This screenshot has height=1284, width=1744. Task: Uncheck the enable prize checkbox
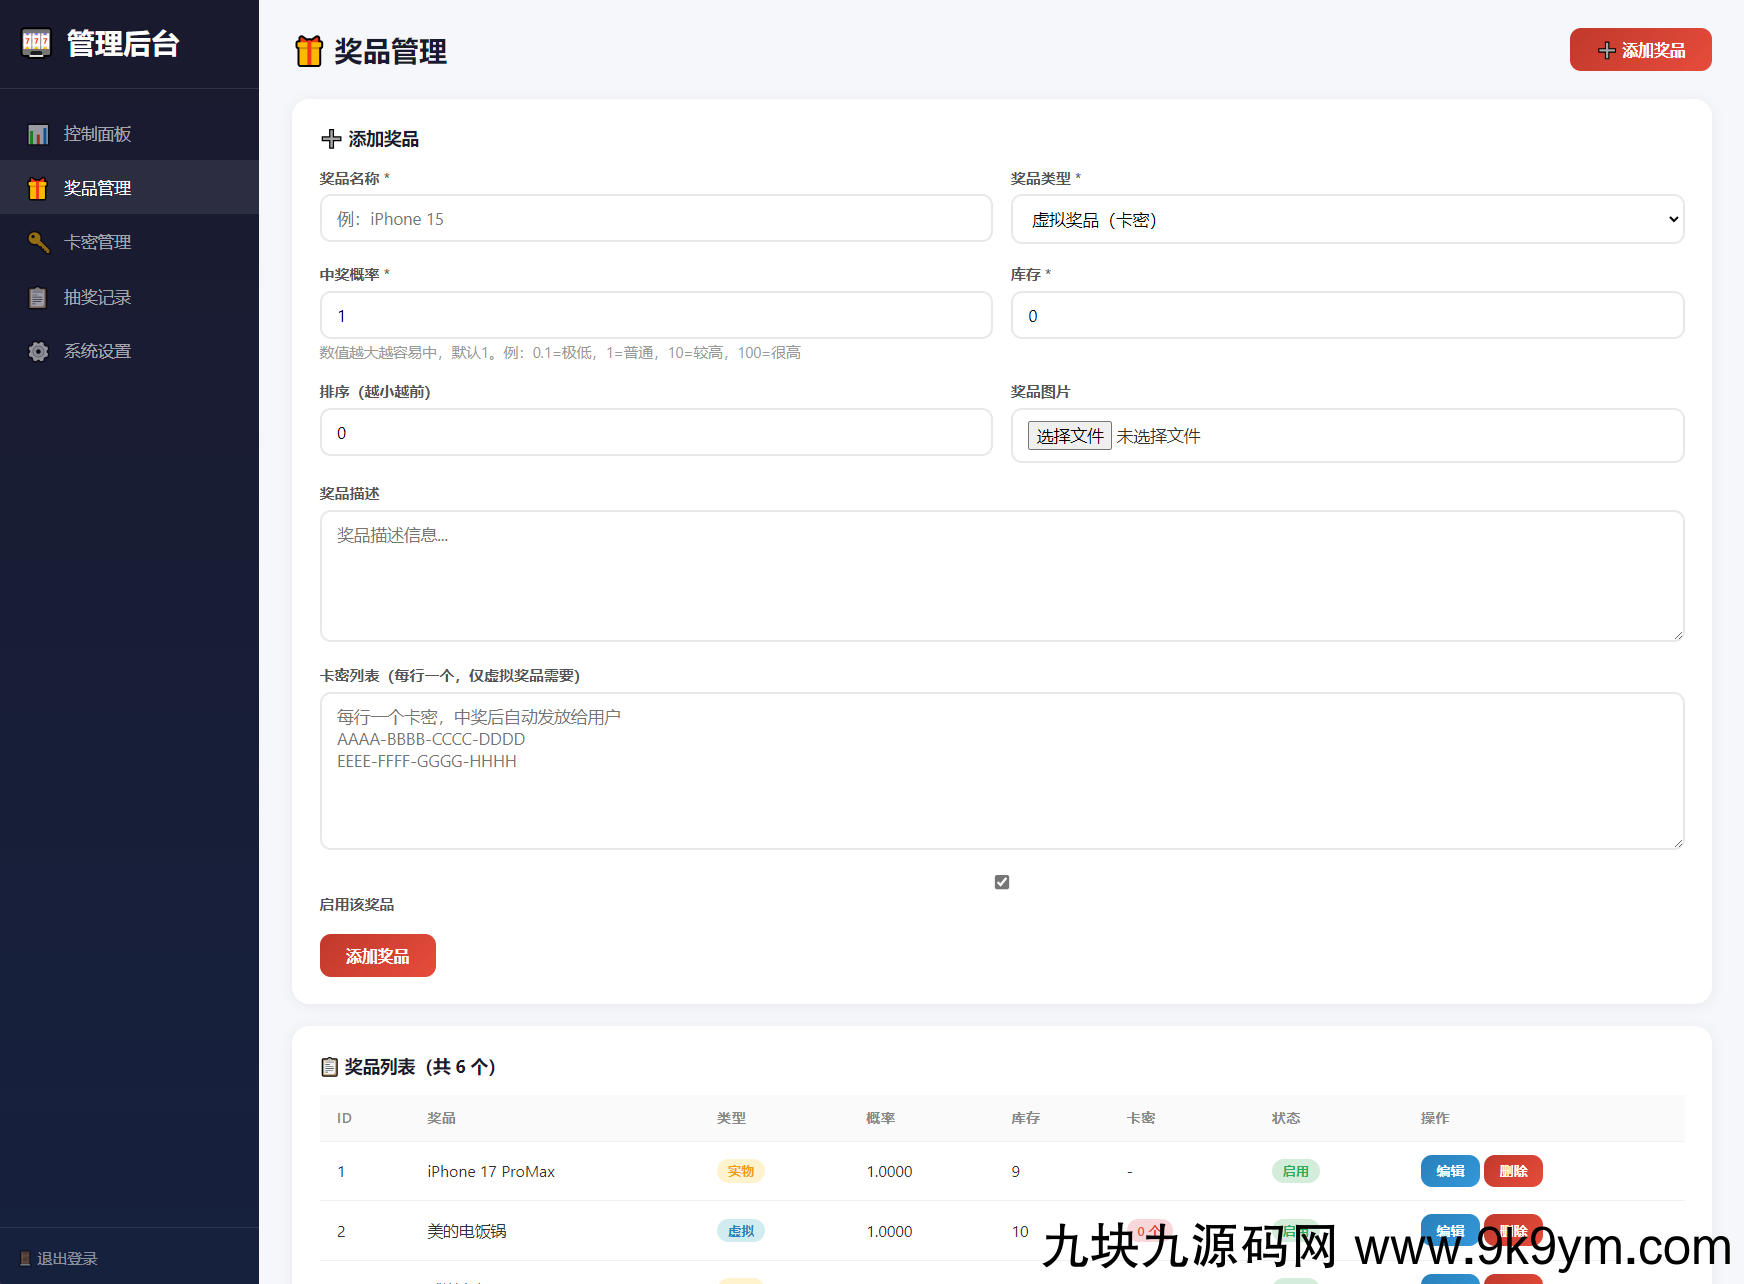pos(1002,882)
